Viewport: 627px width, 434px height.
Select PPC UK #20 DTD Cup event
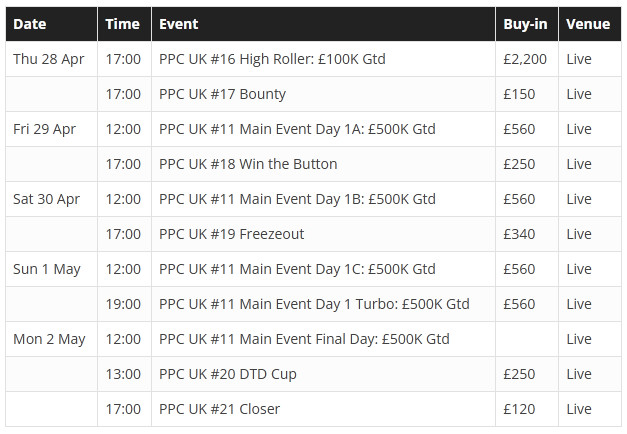(x=228, y=374)
